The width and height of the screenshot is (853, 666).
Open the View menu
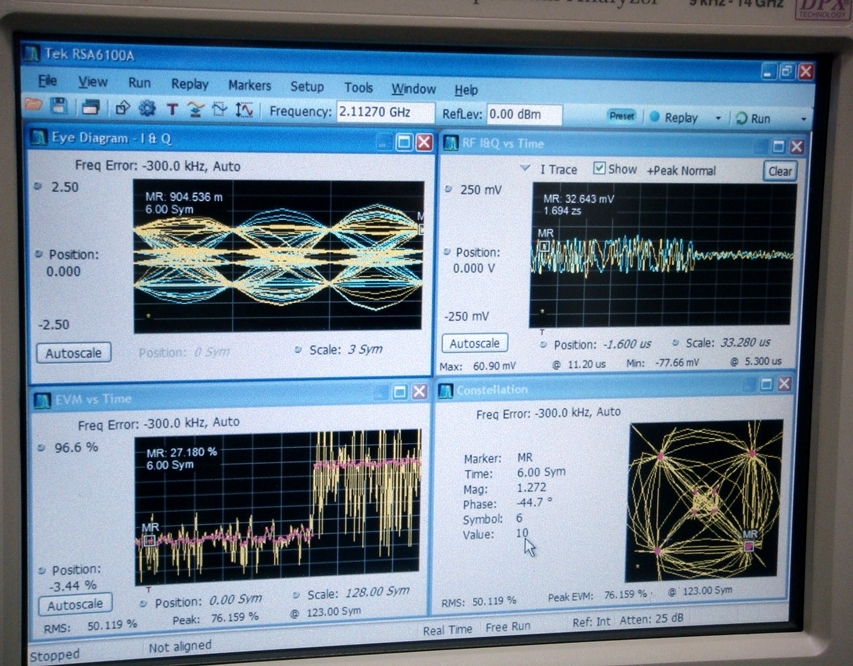point(92,82)
